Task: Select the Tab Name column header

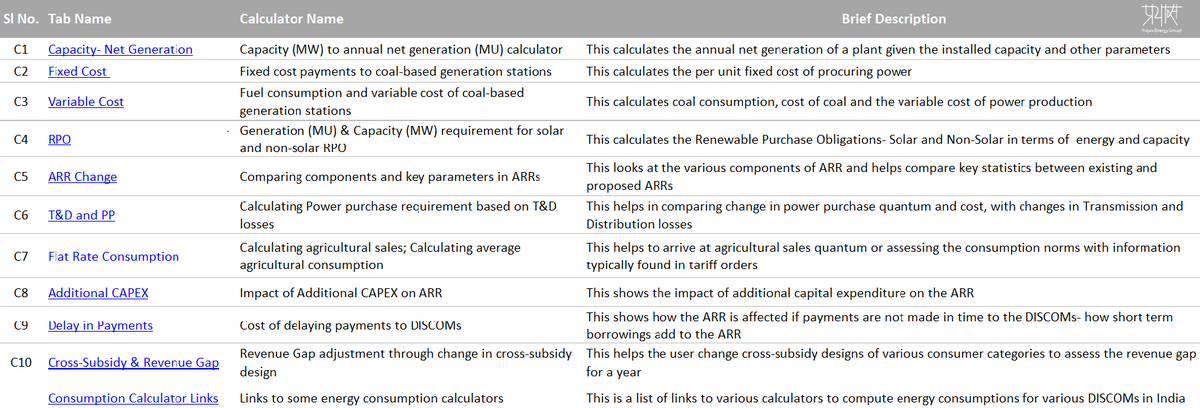Action: click(x=80, y=19)
